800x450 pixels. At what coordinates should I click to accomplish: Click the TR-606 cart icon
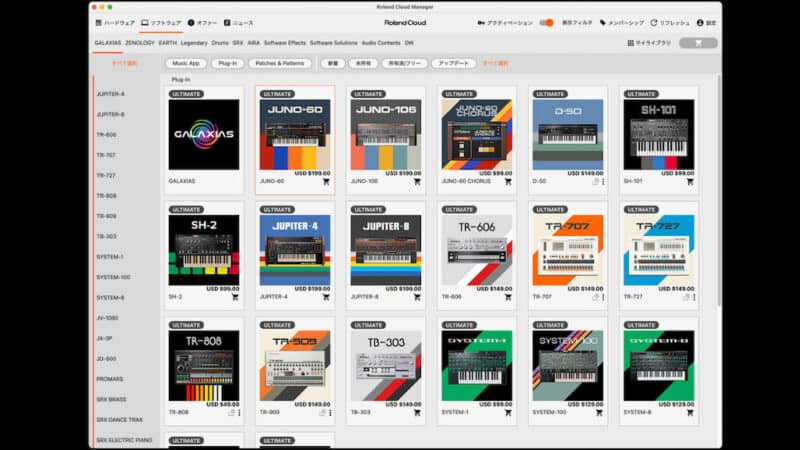[508, 297]
